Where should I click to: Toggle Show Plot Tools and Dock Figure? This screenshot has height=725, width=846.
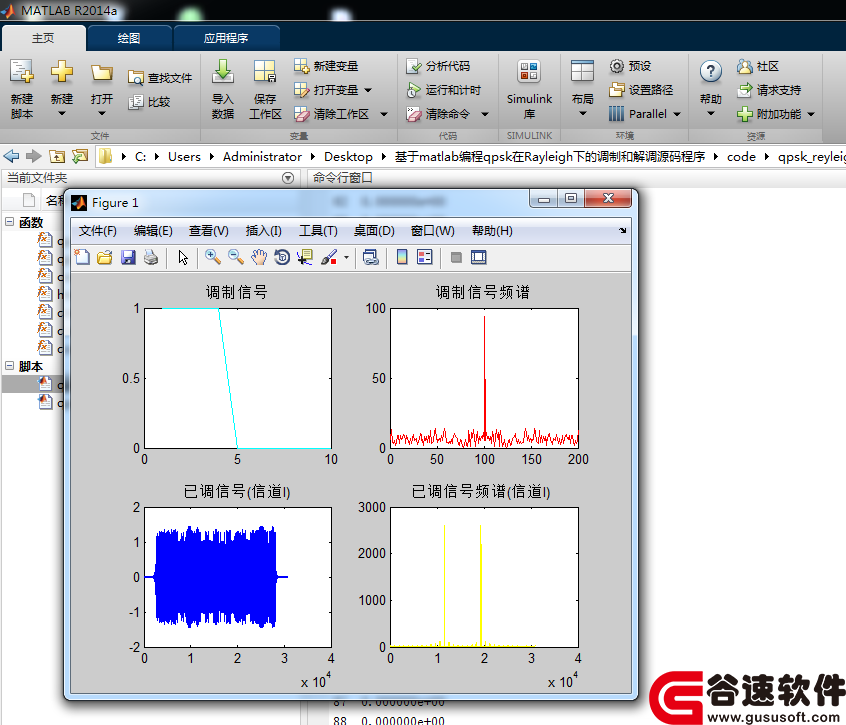pyautogui.click(x=479, y=257)
